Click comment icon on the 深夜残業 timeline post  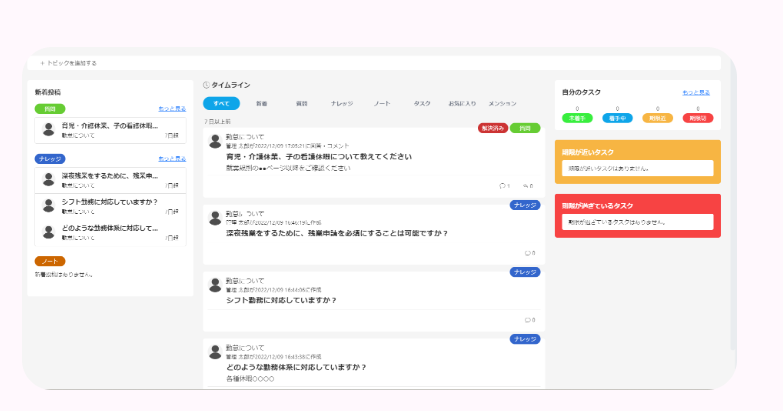pos(528,253)
